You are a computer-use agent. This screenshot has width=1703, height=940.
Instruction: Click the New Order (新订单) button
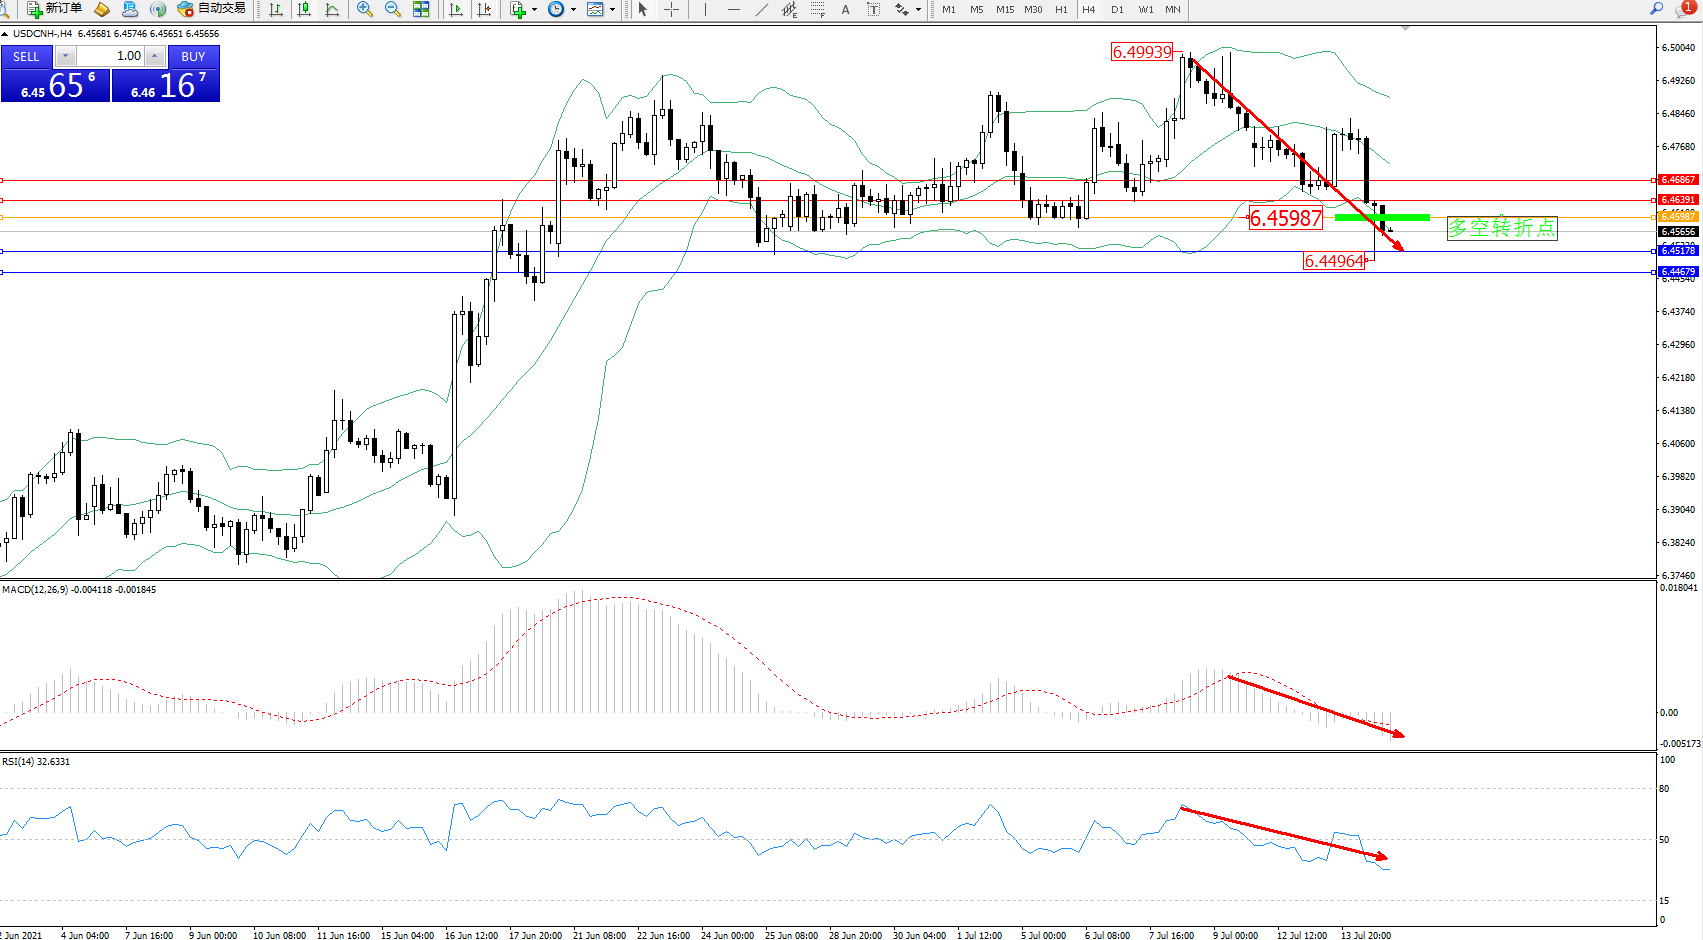coord(55,9)
